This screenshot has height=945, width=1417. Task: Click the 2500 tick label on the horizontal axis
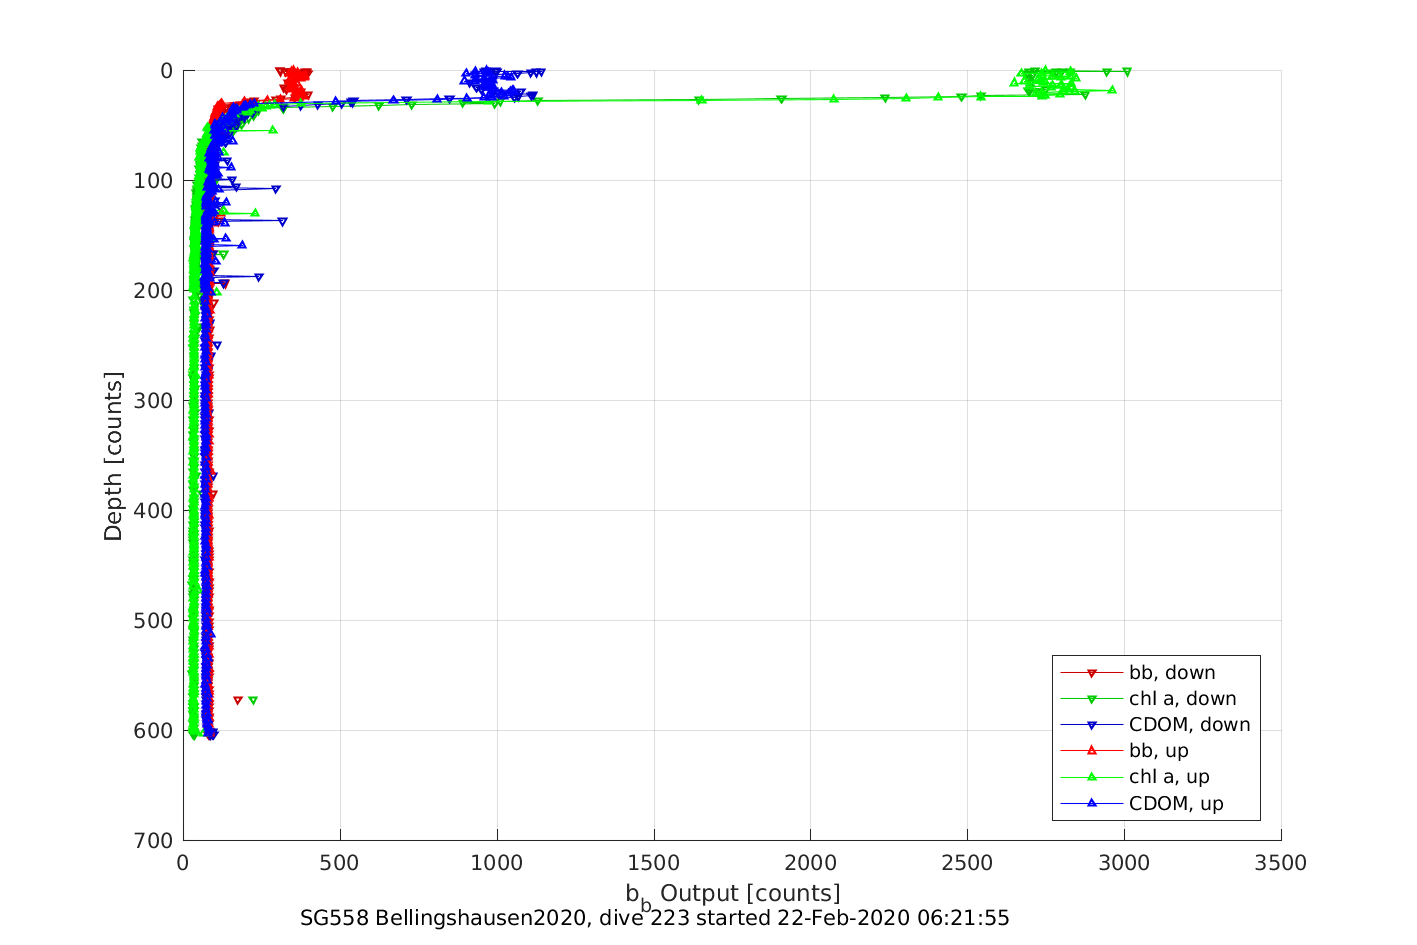[968, 863]
